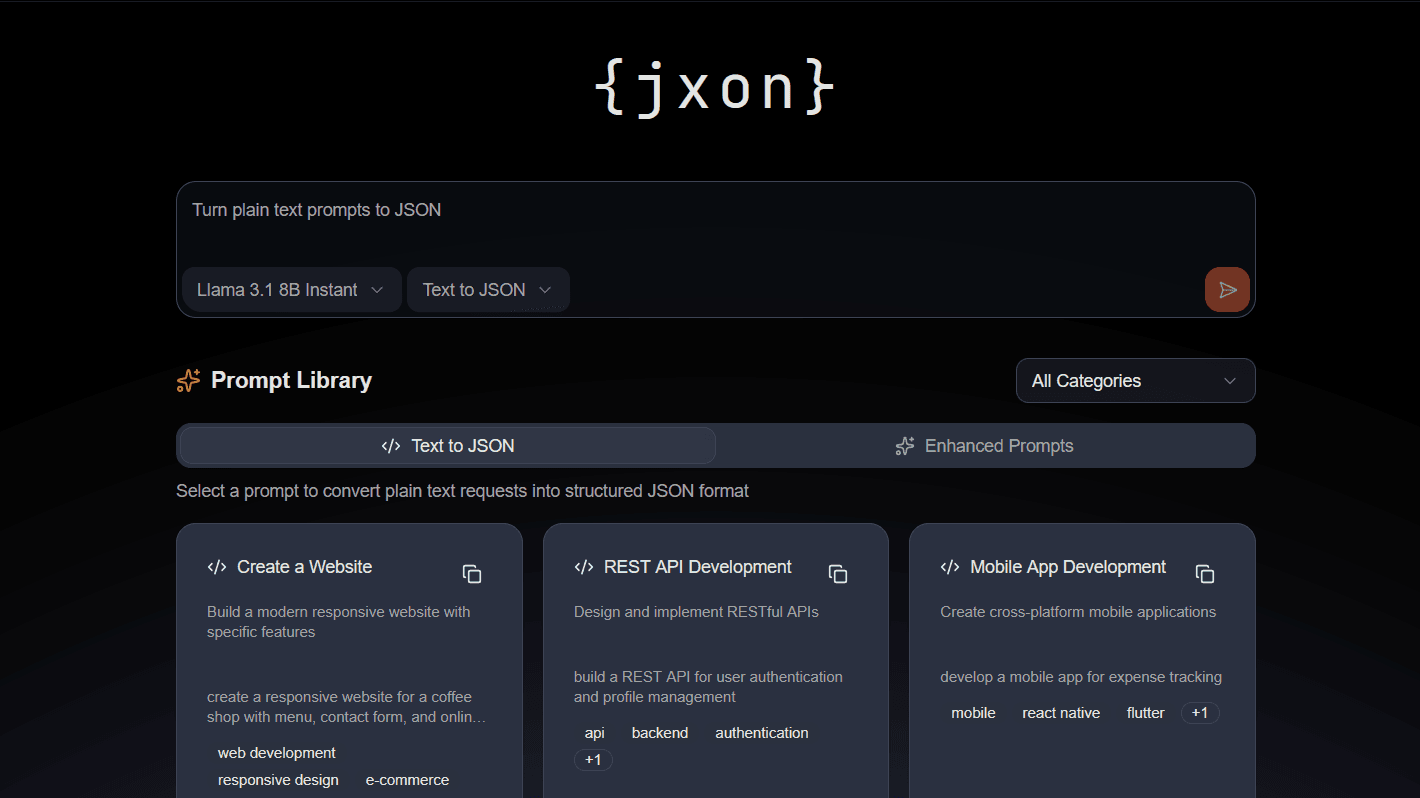Screen dimensions: 1420x798
Task: Click +1 tag on Mobile App Development card
Action: [x=1200, y=713]
